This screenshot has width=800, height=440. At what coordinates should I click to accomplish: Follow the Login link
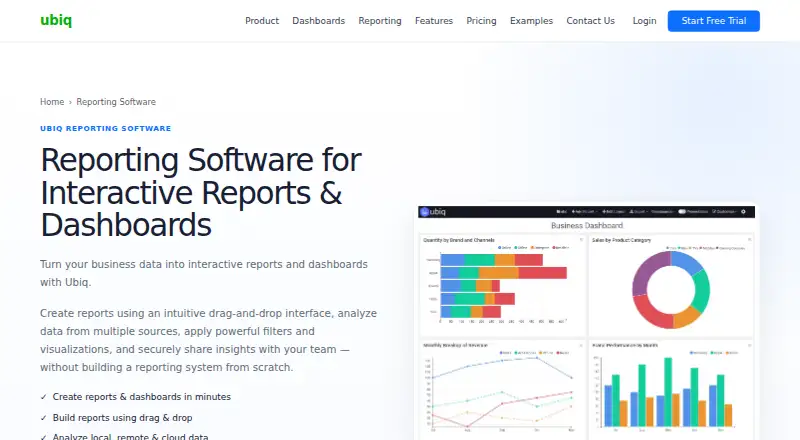click(x=644, y=21)
